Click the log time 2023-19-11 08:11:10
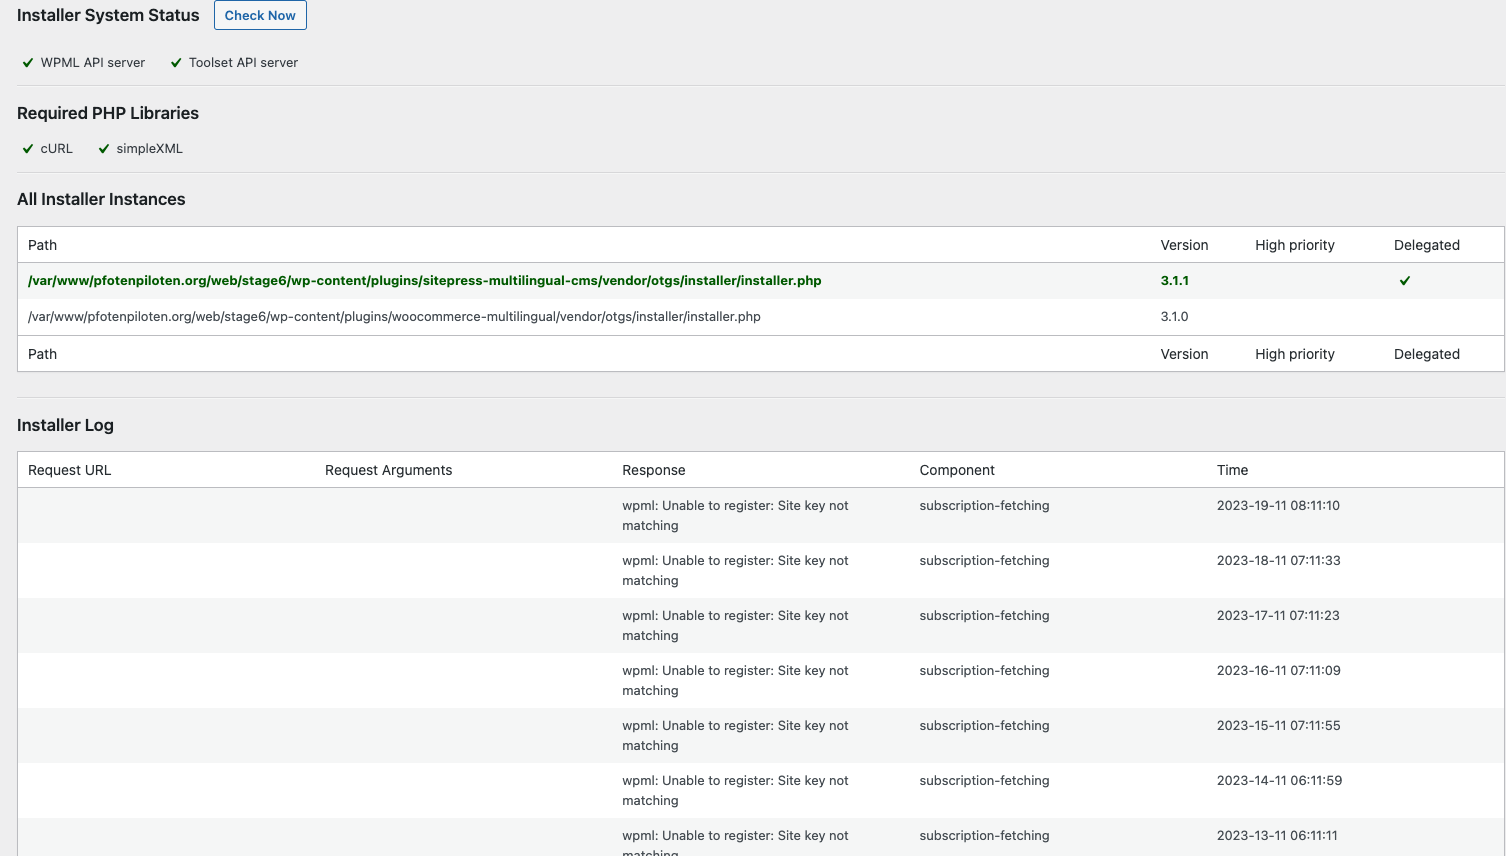The width and height of the screenshot is (1506, 856). point(1278,506)
